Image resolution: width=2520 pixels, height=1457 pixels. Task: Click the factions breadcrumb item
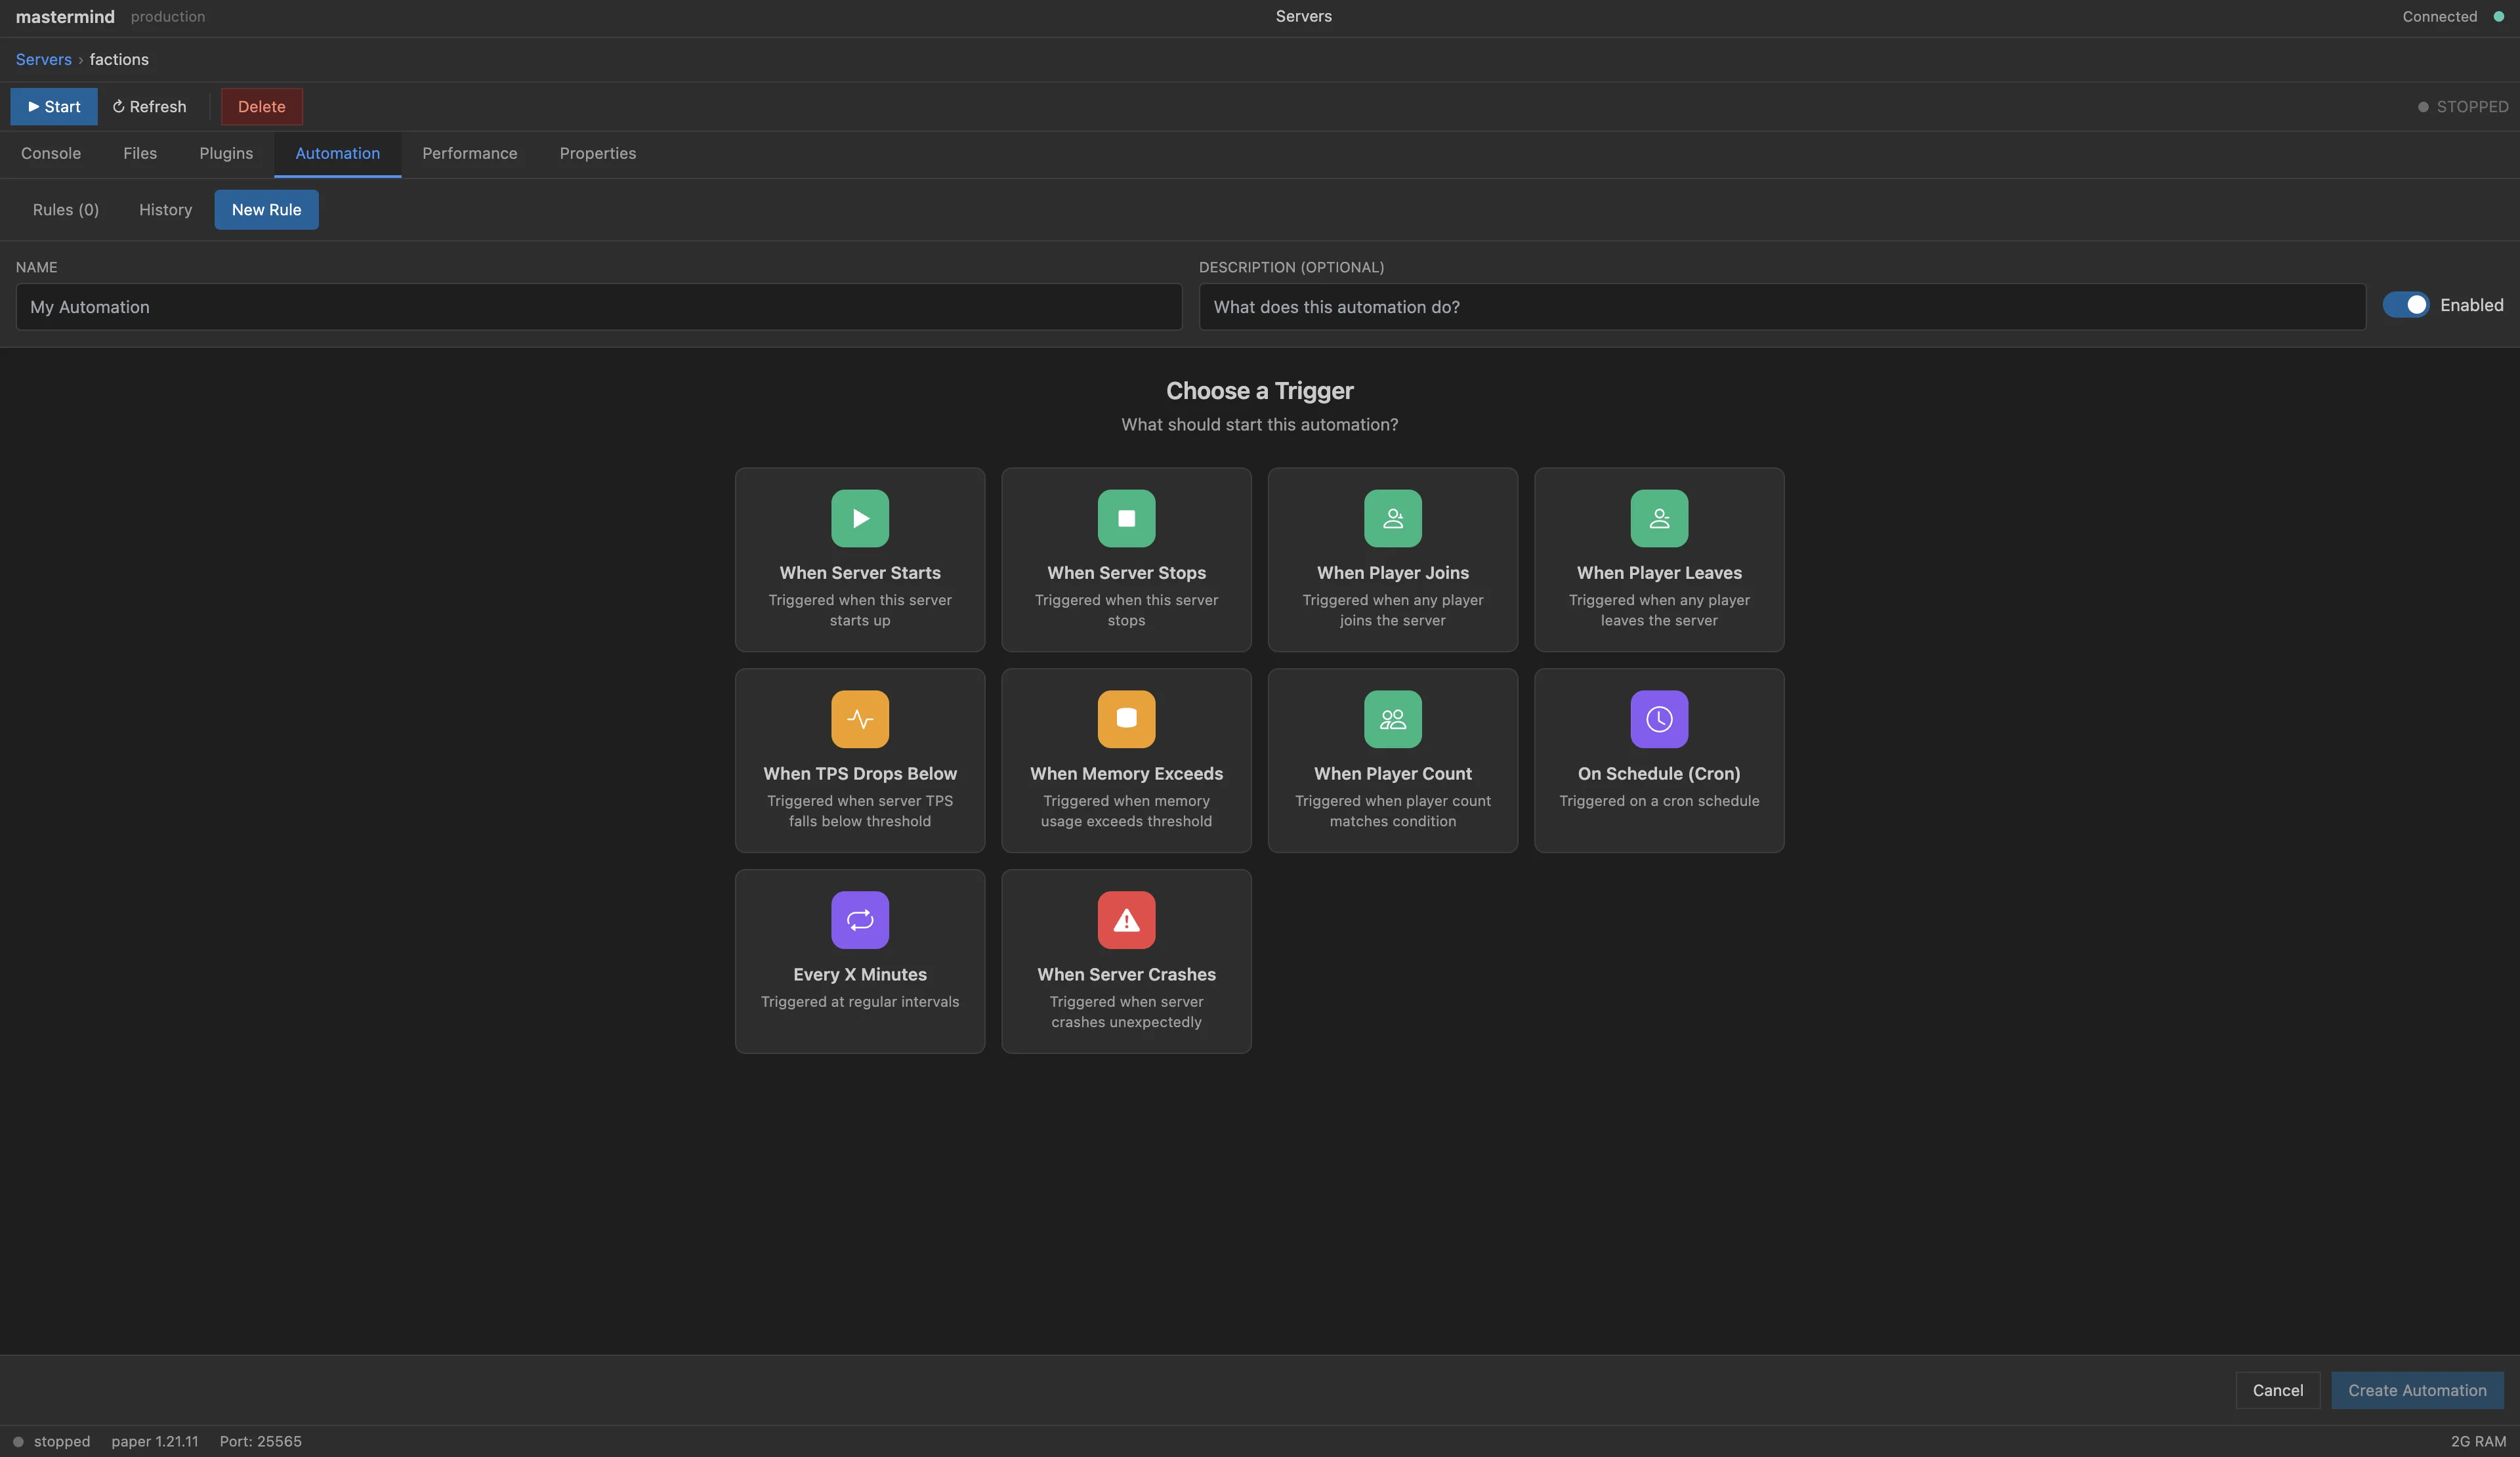(119, 59)
